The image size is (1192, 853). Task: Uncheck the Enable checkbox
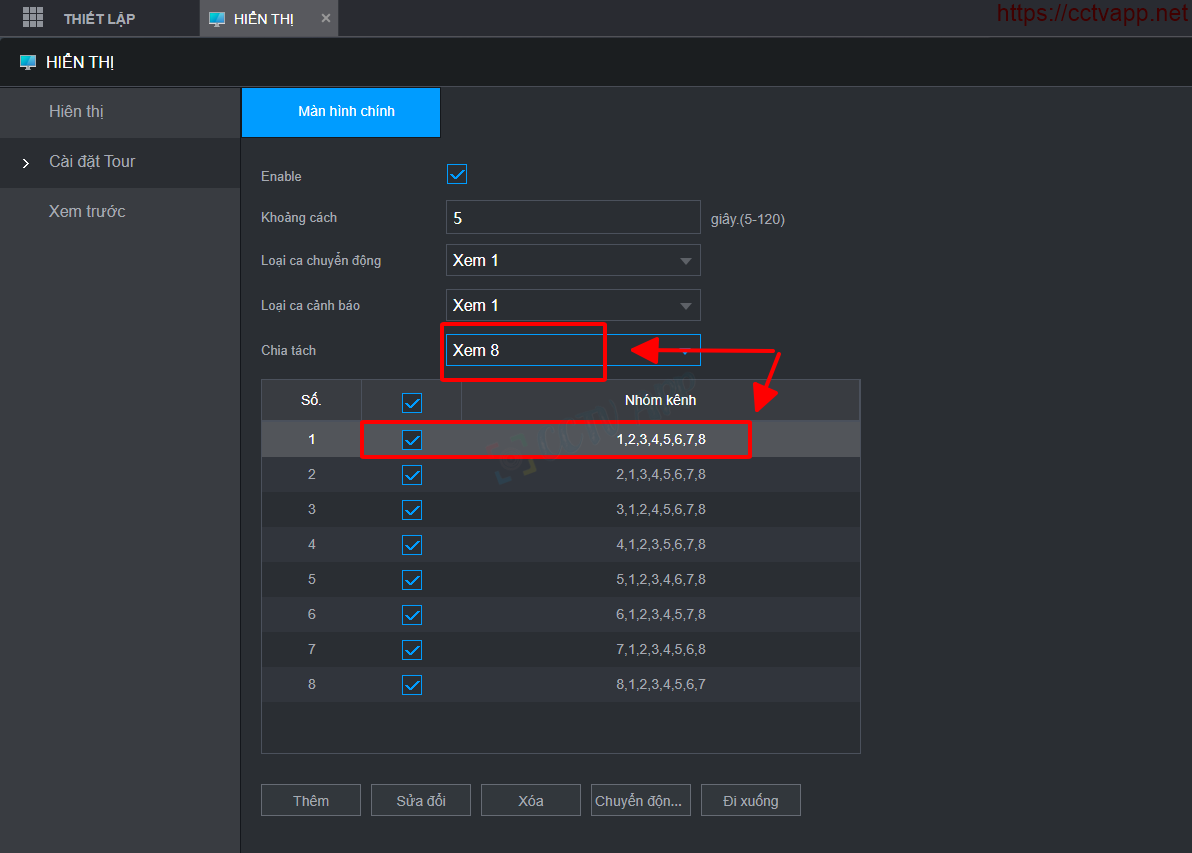coord(457,174)
